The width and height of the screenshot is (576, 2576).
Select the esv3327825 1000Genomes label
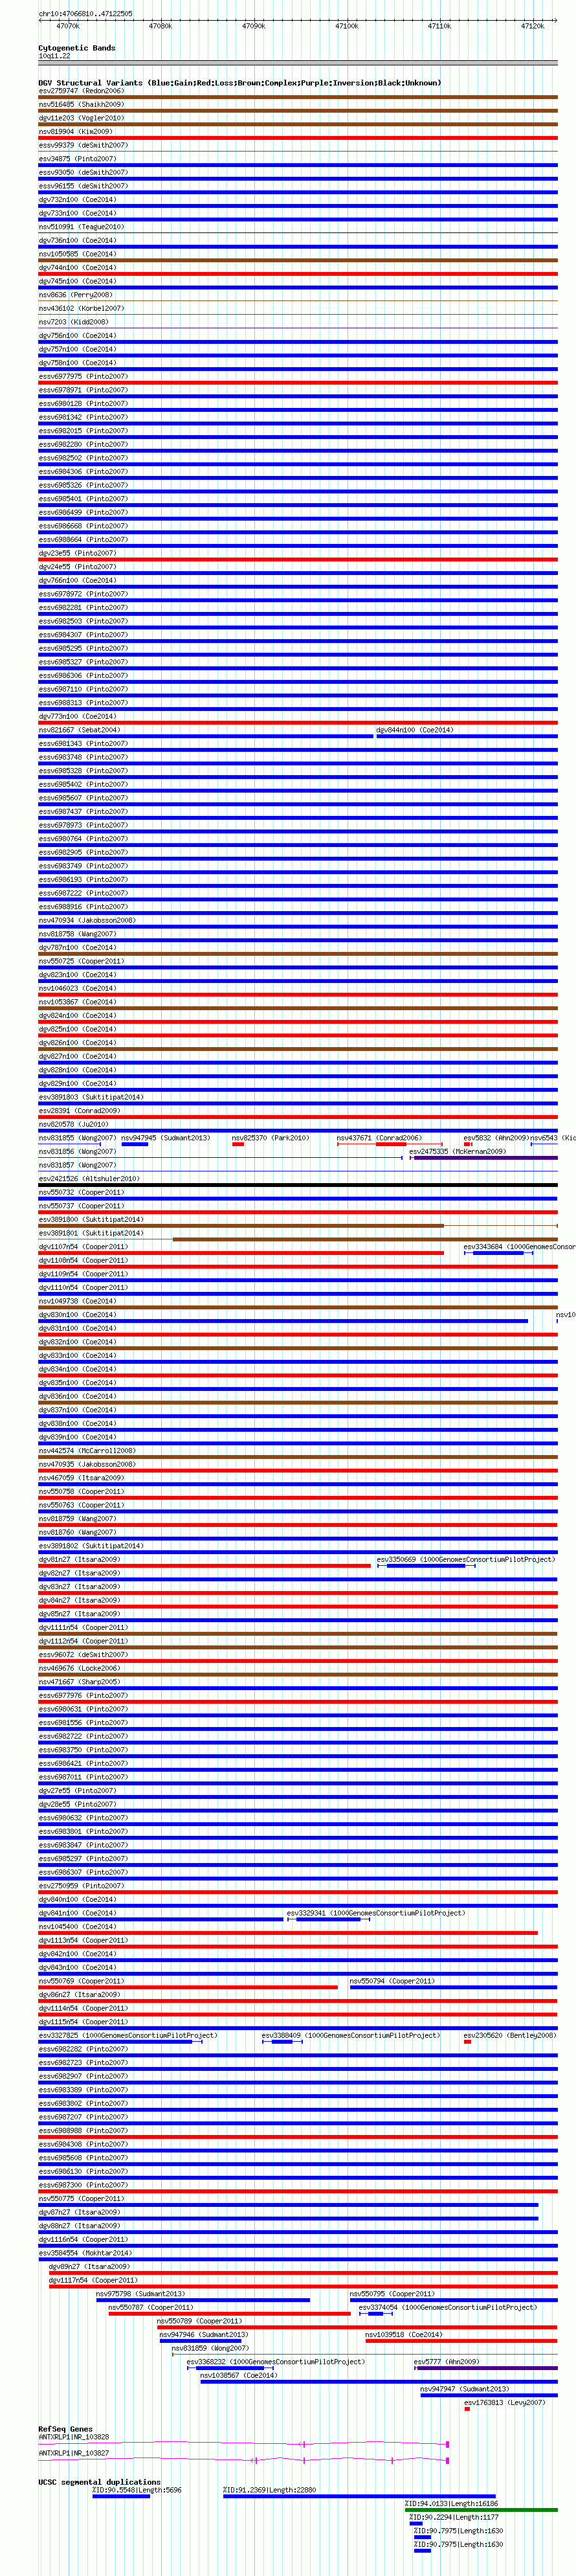[128, 2035]
